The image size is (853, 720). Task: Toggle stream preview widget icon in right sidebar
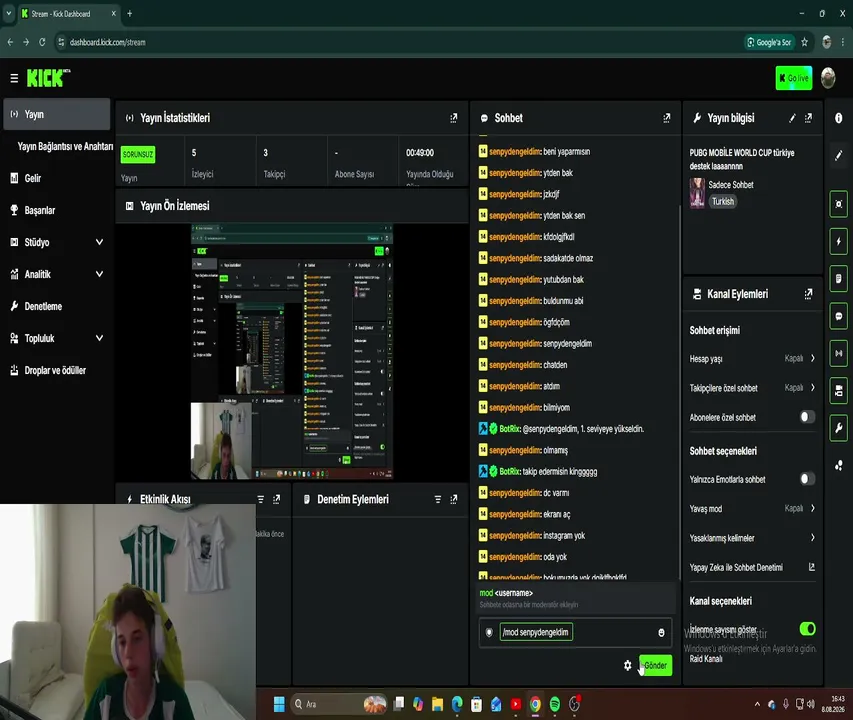pos(838,204)
